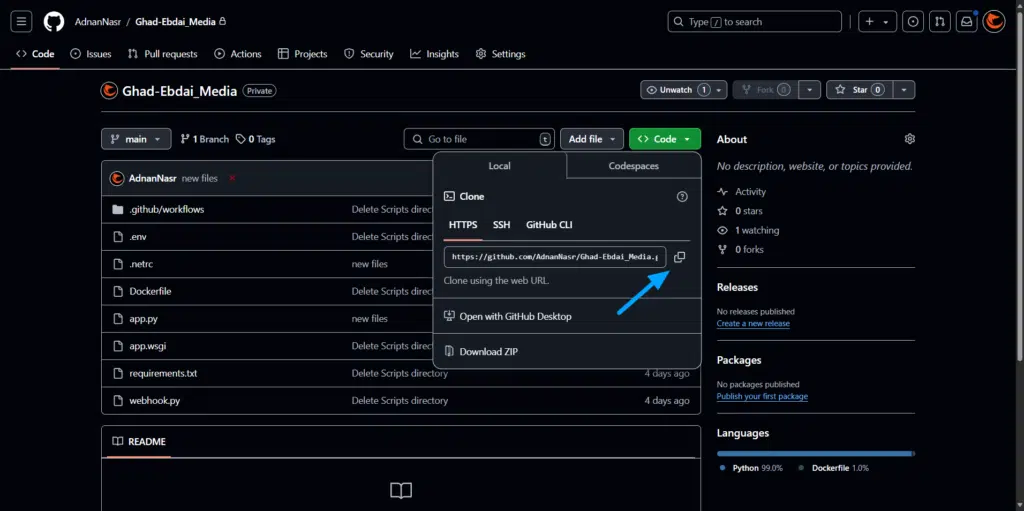Click the Python language bar segment
This screenshot has width=1024, height=511.
(x=814, y=453)
